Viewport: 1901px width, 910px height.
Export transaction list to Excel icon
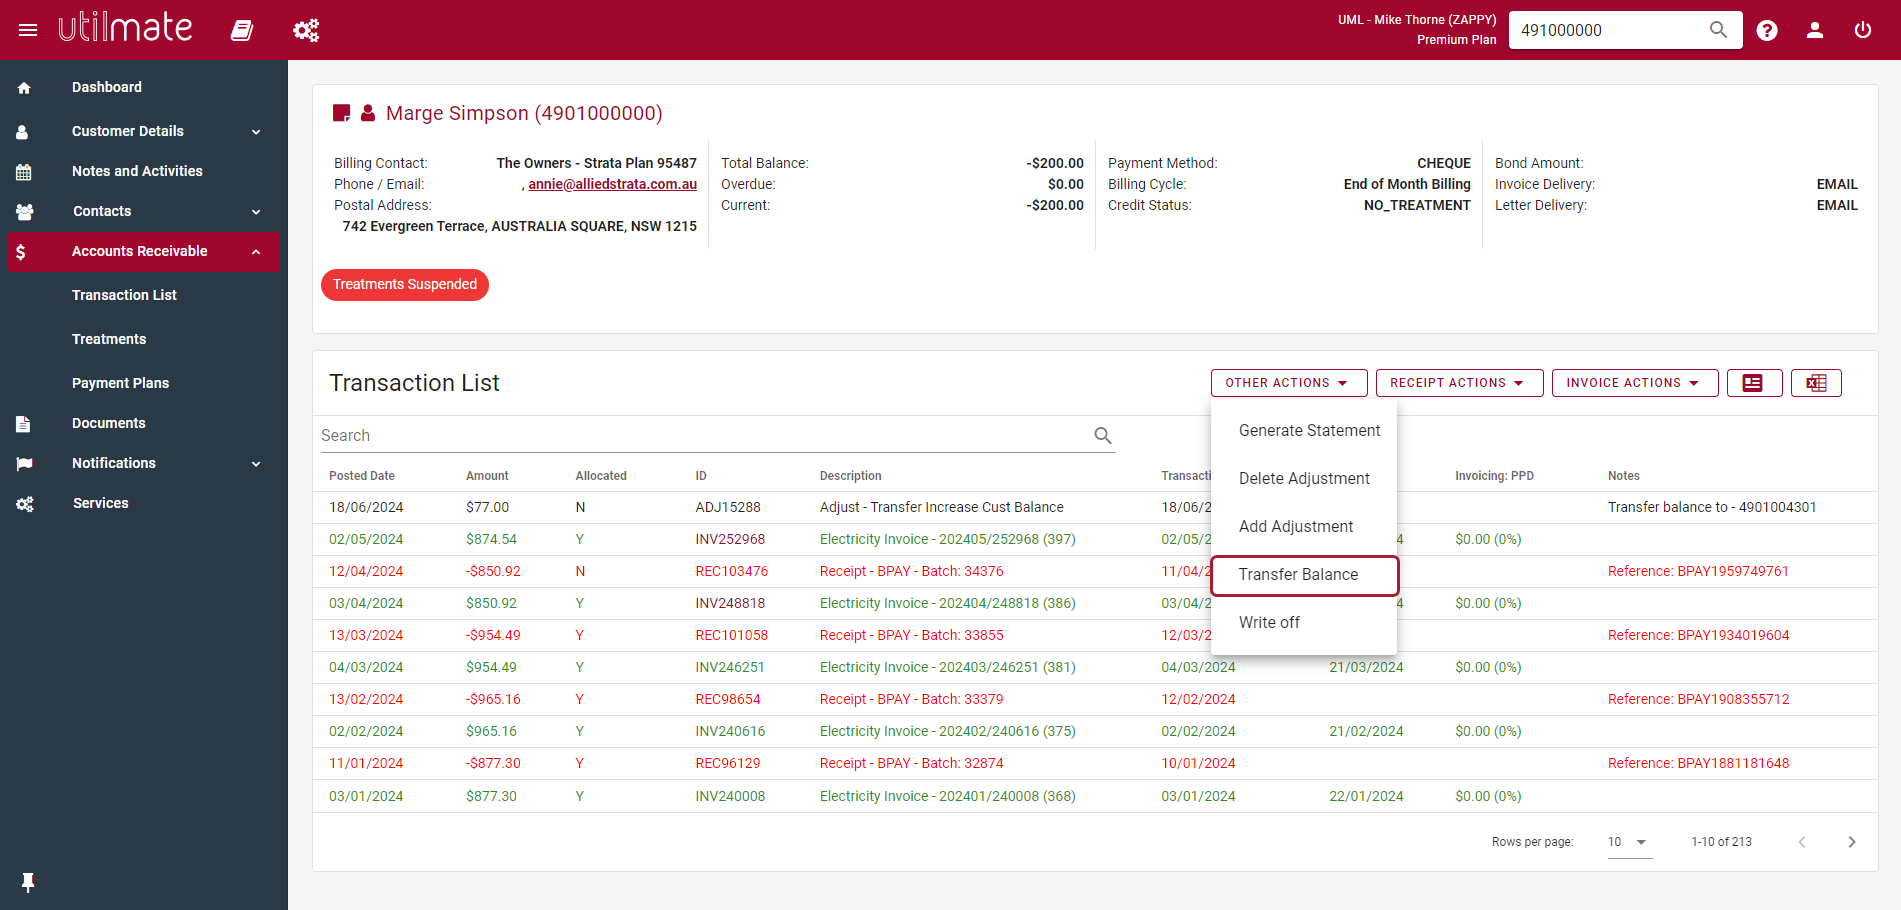[1816, 383]
